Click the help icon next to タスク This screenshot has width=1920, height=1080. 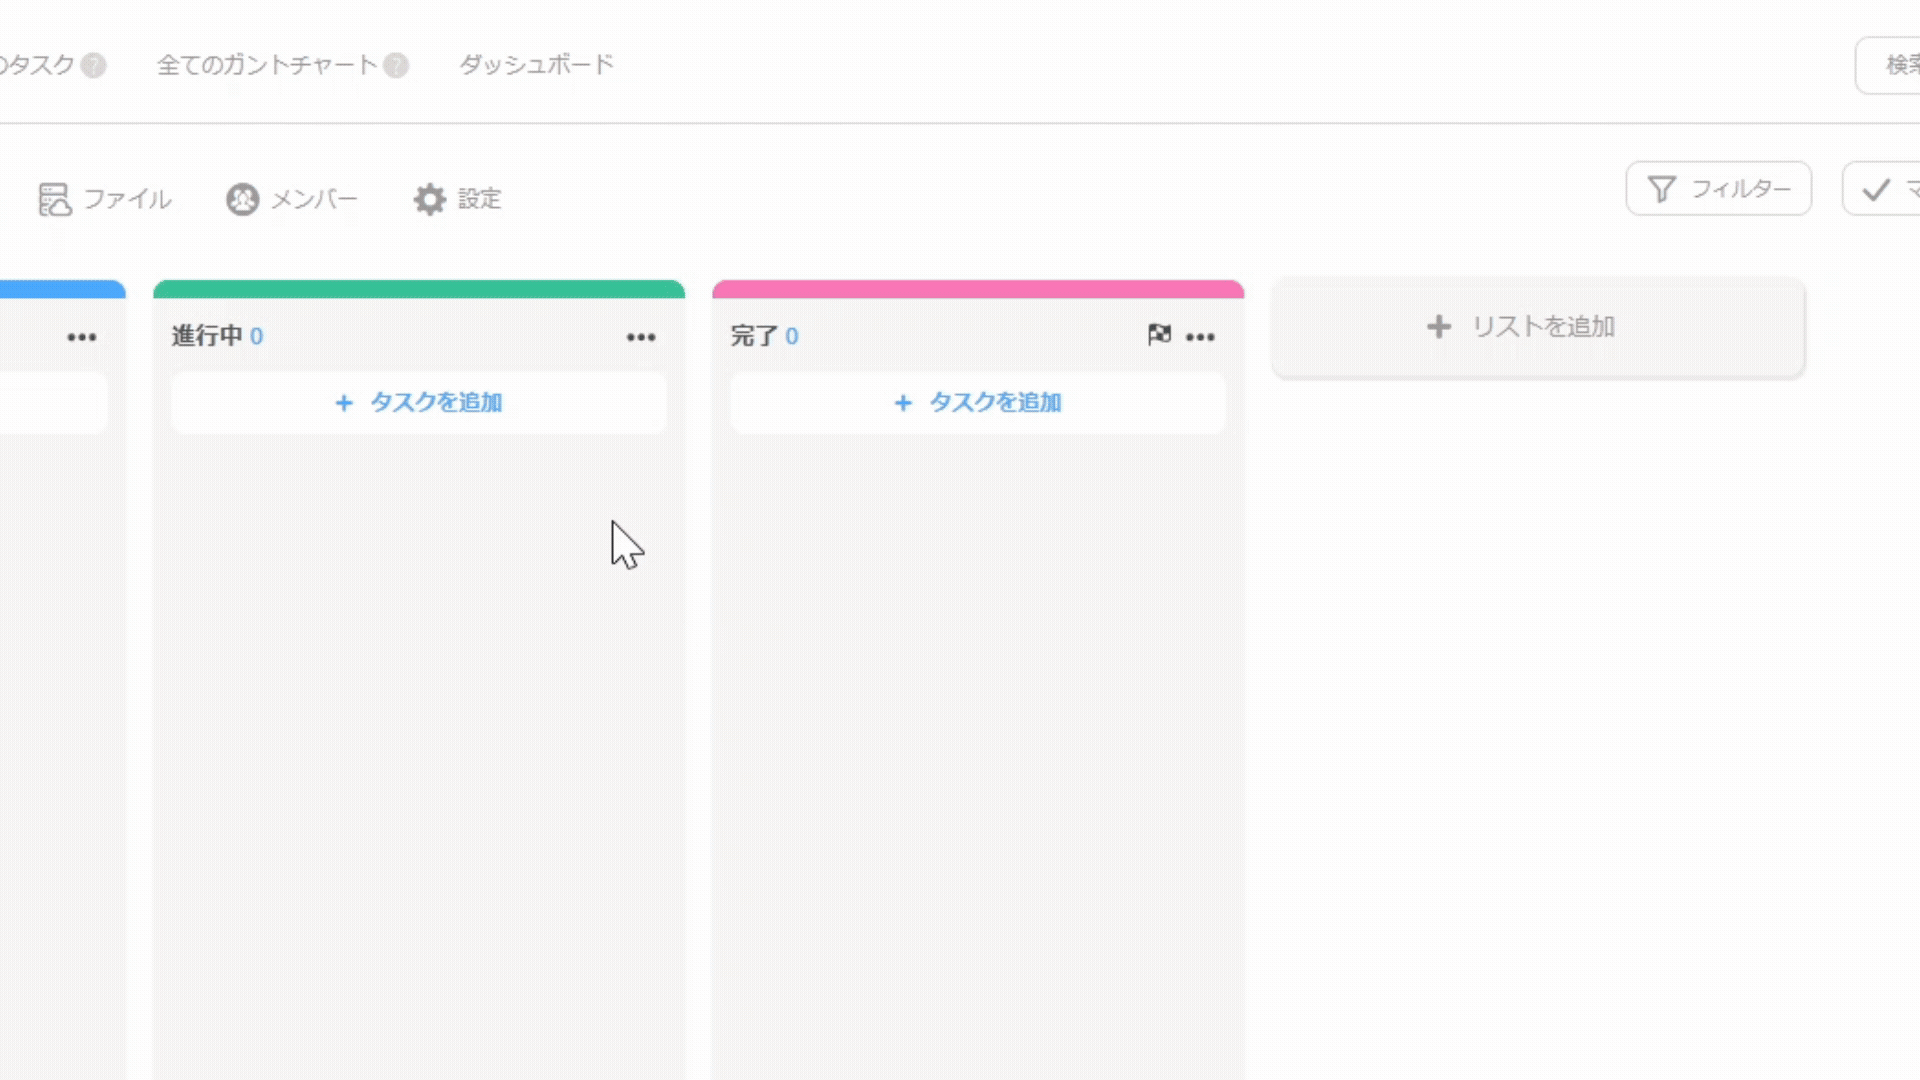click(91, 65)
